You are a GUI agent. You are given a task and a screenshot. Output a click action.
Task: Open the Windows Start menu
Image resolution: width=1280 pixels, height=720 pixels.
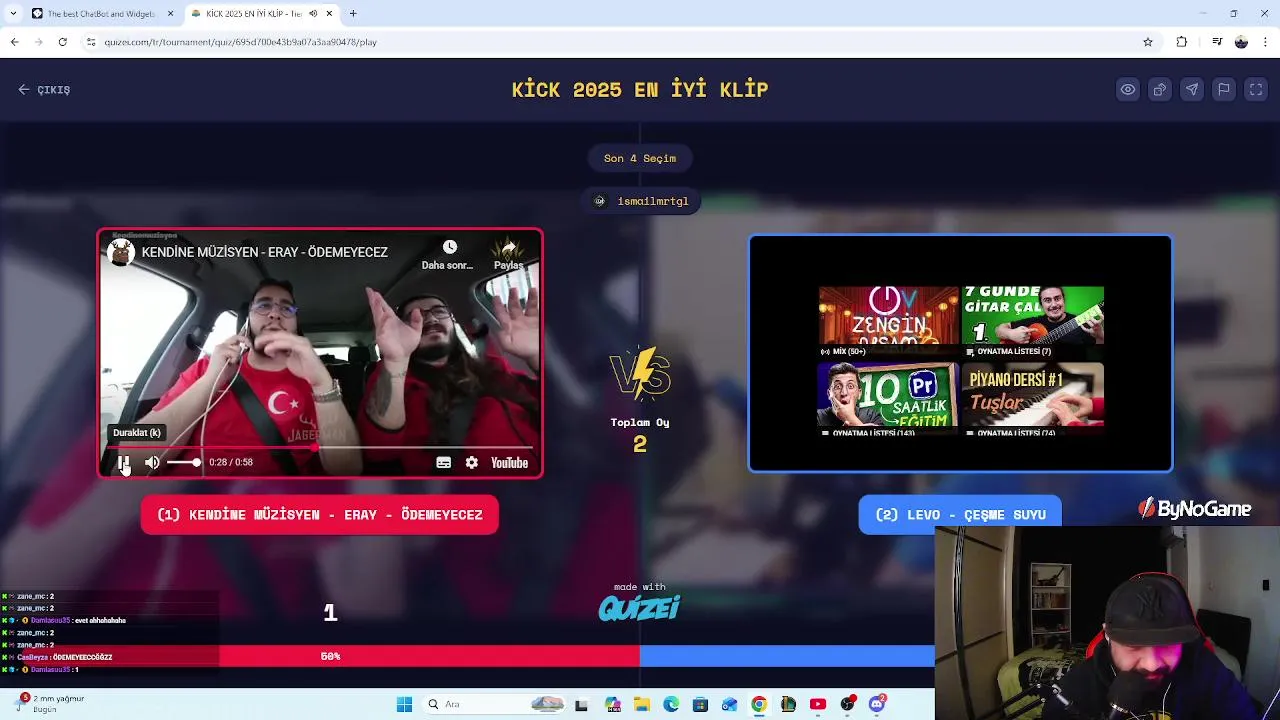pyautogui.click(x=404, y=704)
